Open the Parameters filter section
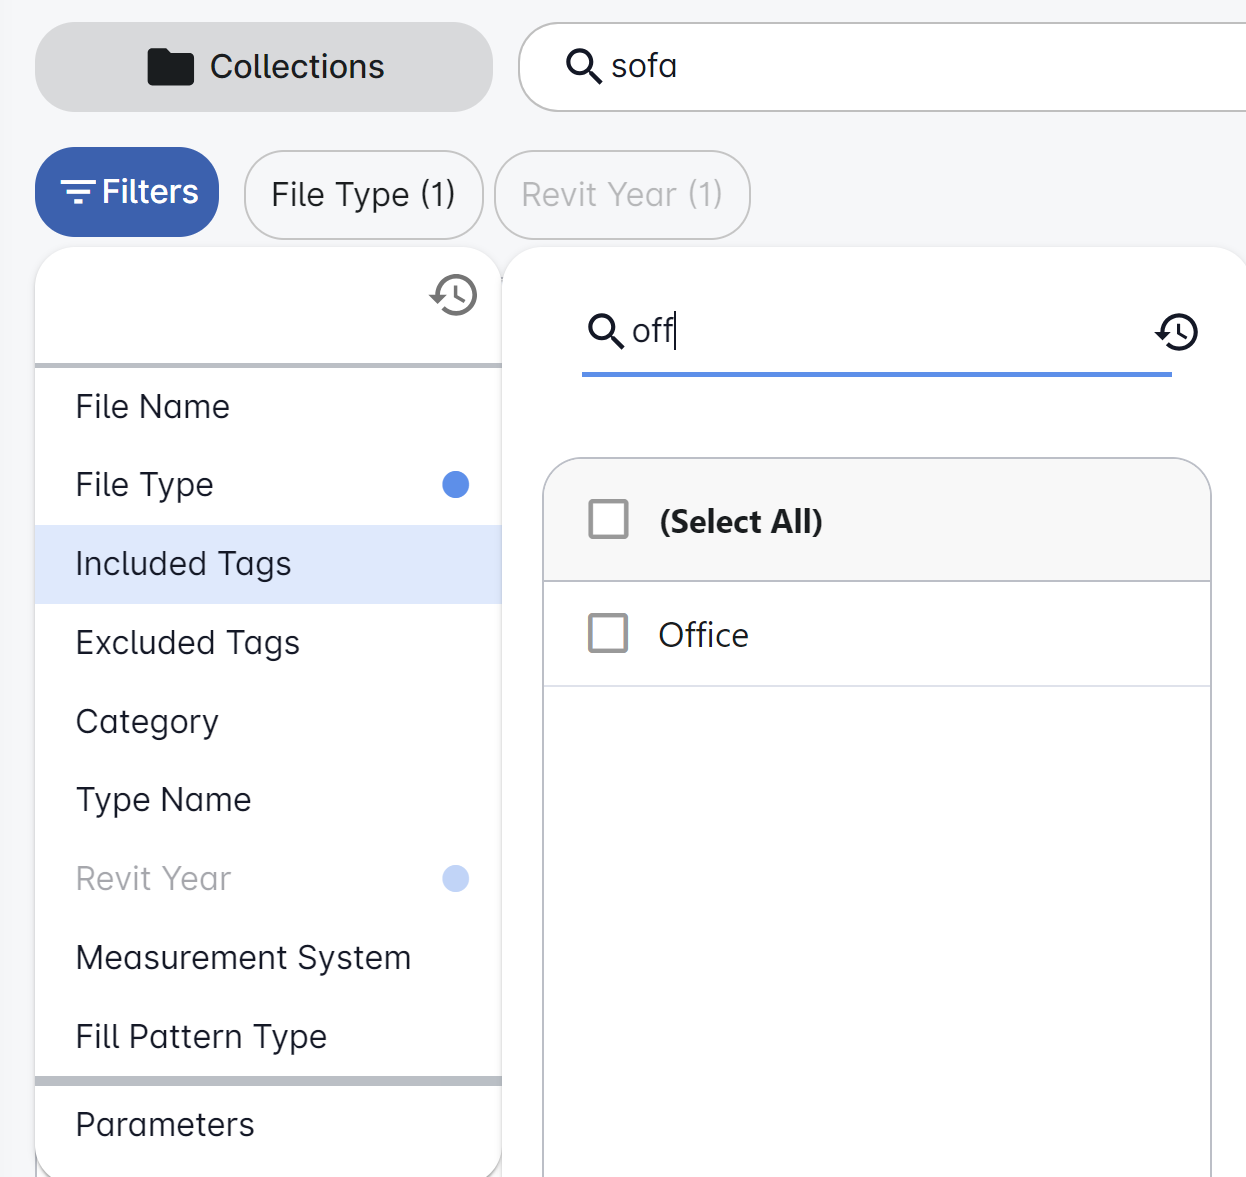The width and height of the screenshot is (1246, 1177). (x=165, y=1125)
